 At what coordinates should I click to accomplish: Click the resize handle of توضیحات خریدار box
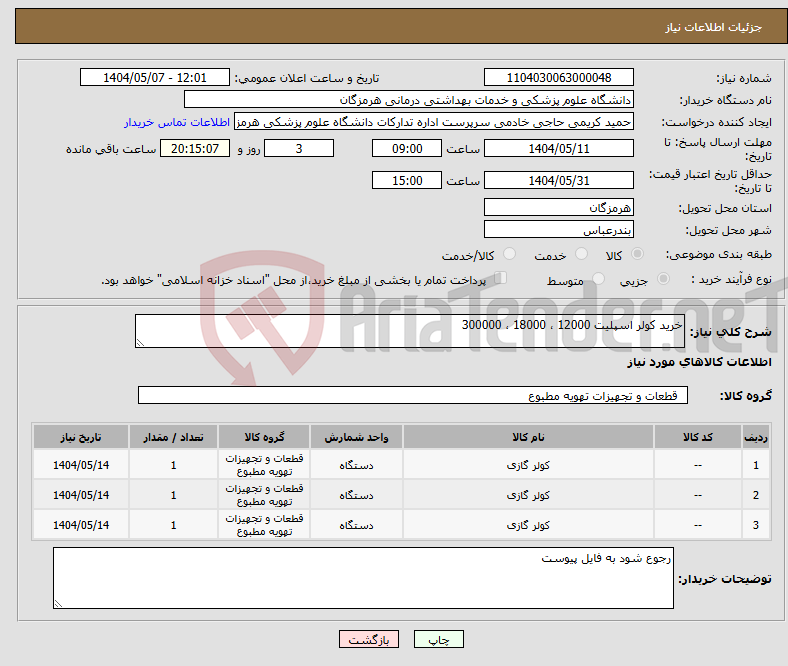pos(59,603)
